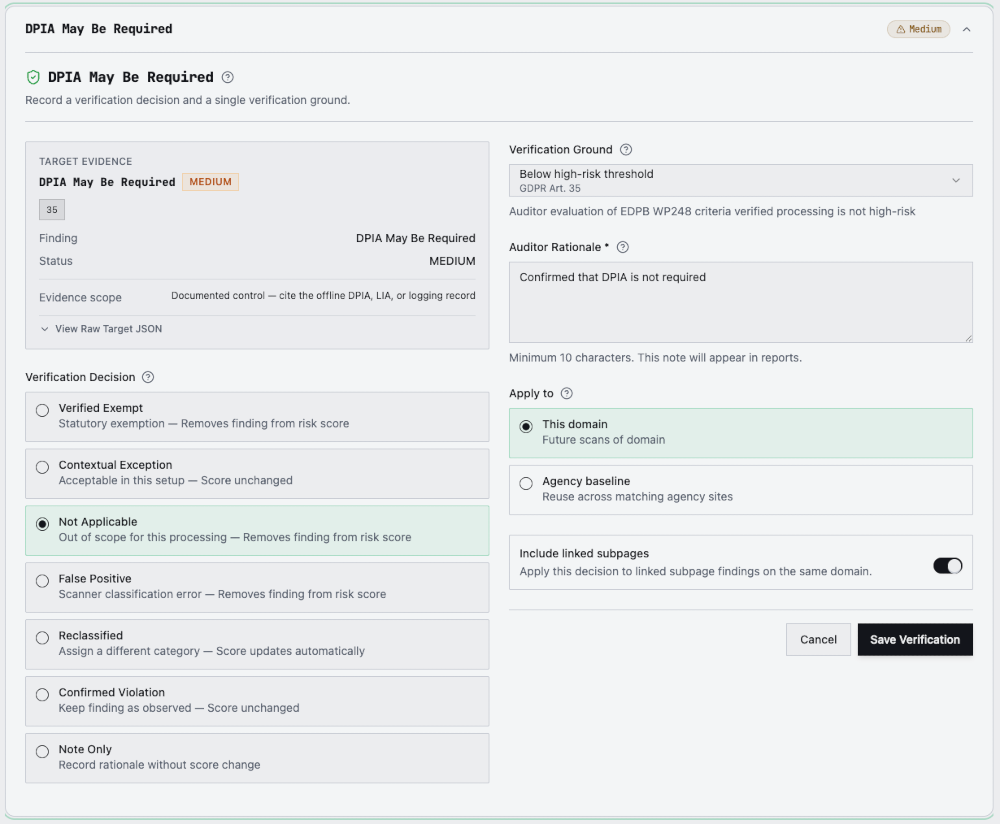The height and width of the screenshot is (824, 1000).
Task: Click the MEDIUM tag in Target Evidence
Action: pyautogui.click(x=210, y=182)
